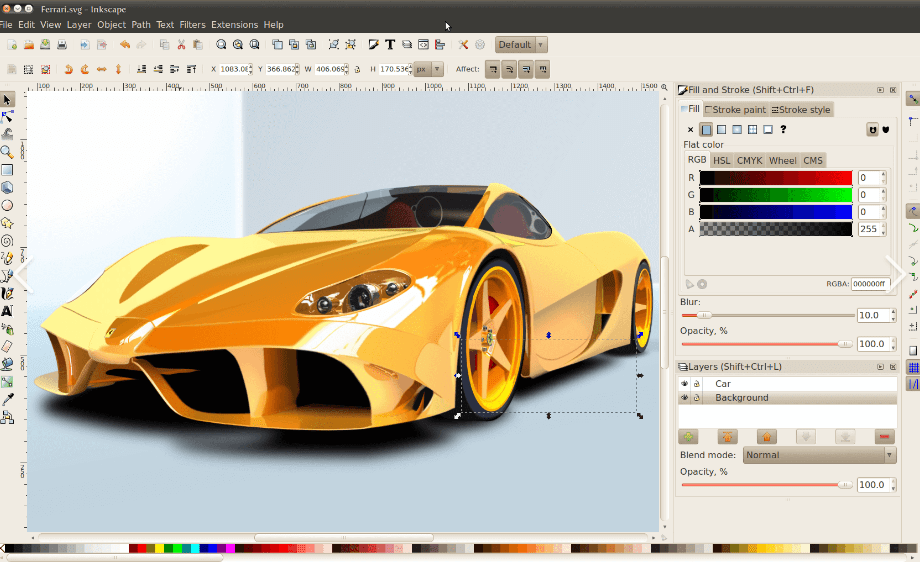Select the Star and polygon tool
Screen dimensions: 920x562
pos(7,223)
